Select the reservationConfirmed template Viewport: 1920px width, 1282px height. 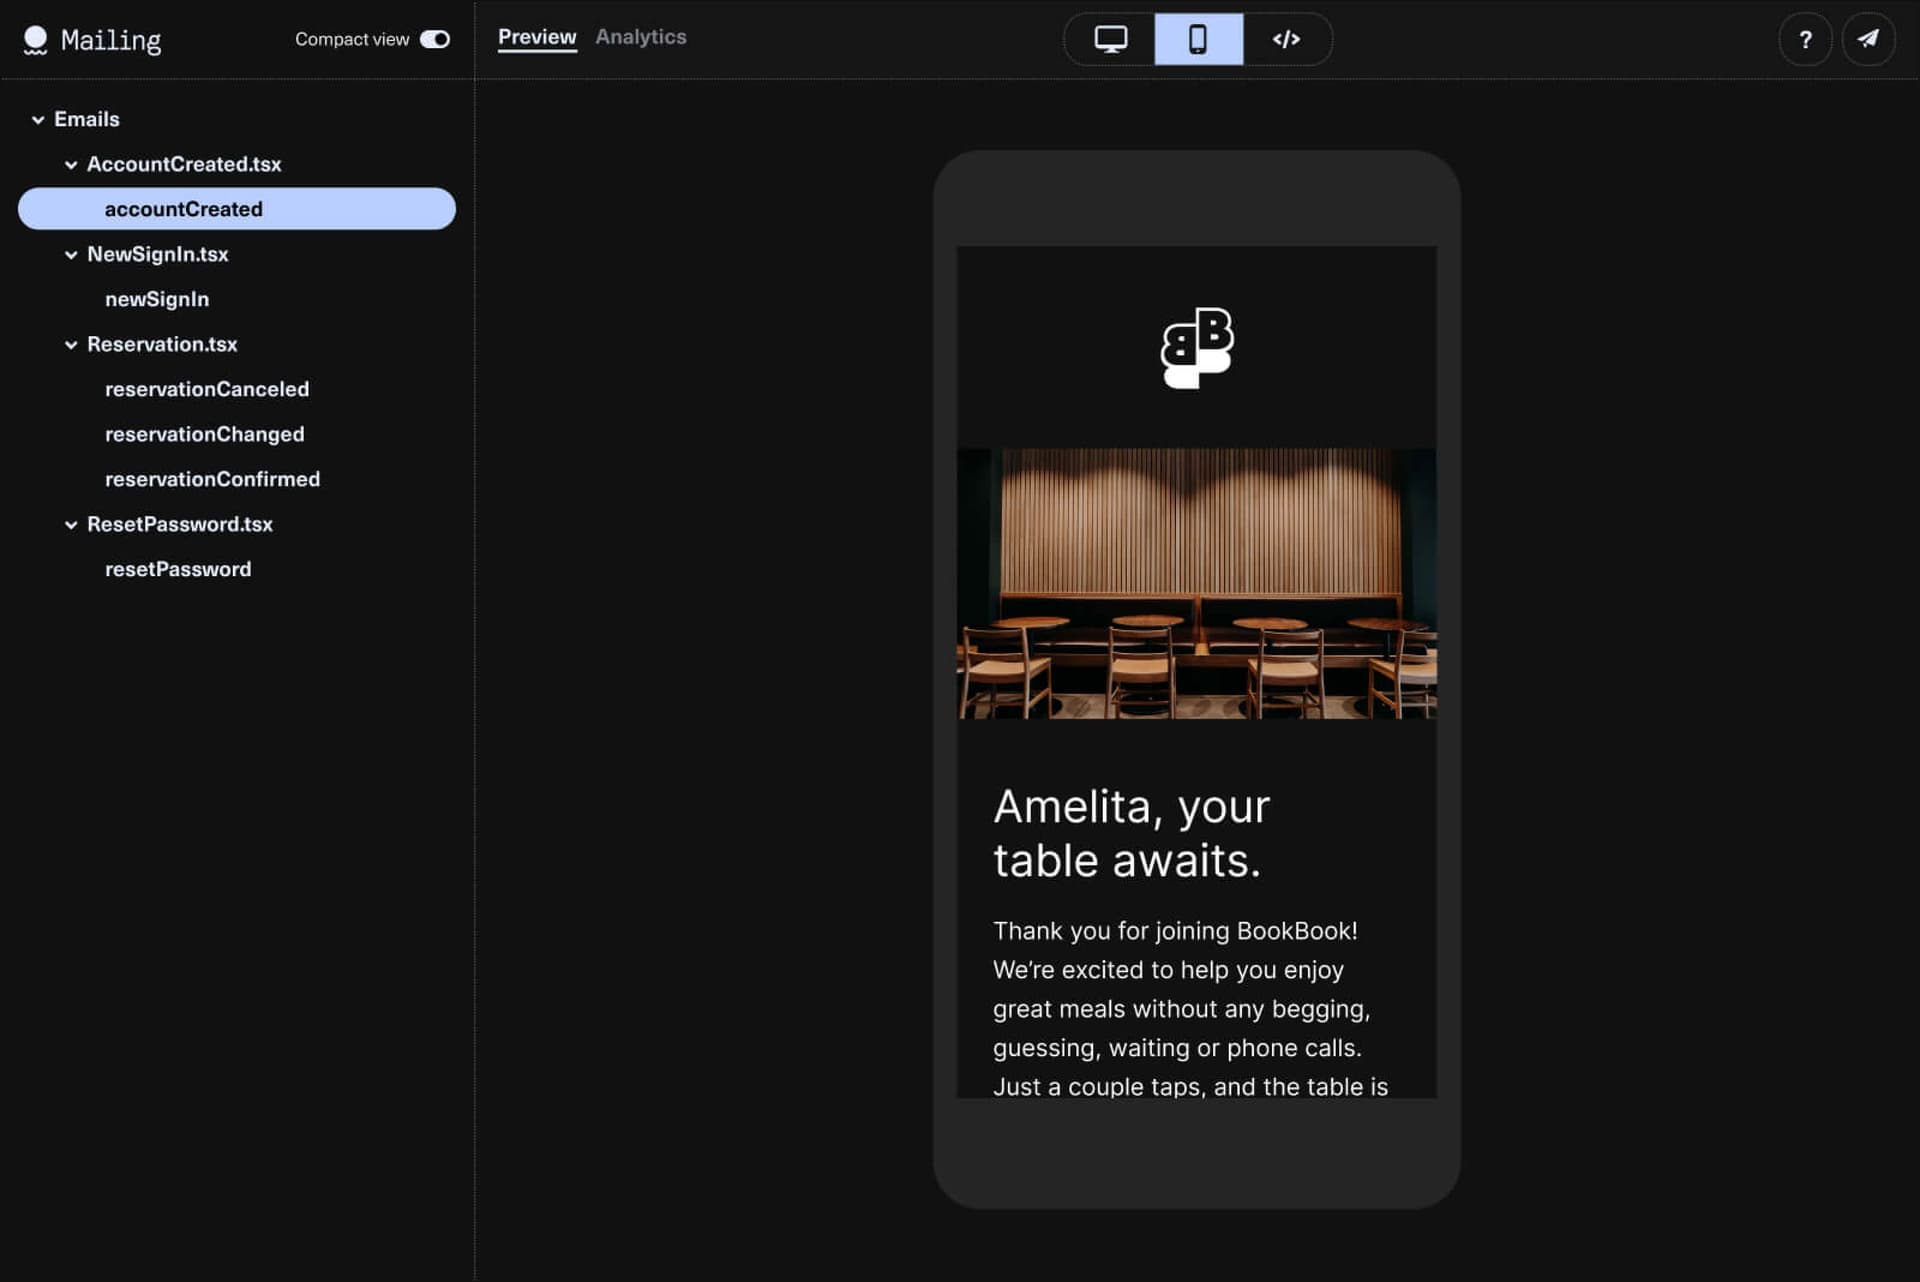(213, 478)
